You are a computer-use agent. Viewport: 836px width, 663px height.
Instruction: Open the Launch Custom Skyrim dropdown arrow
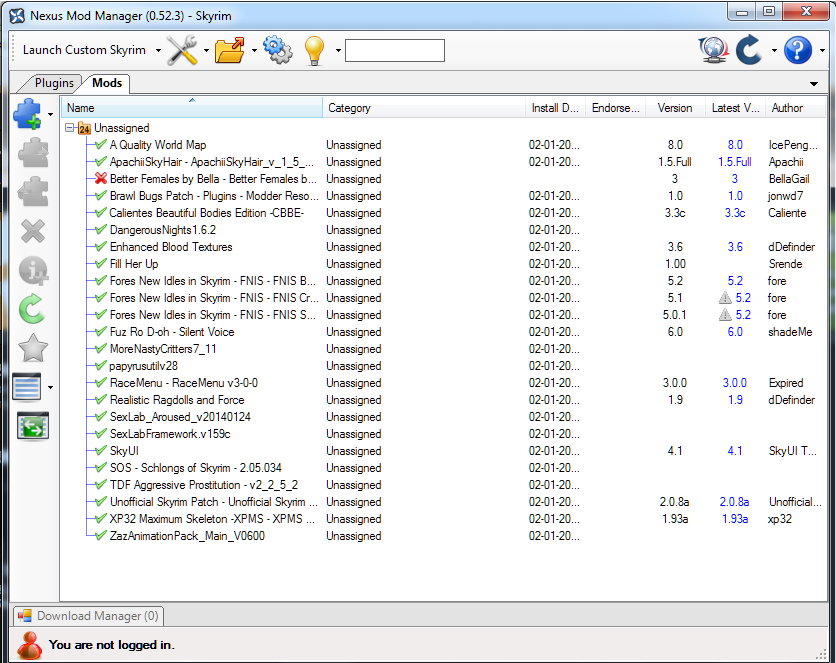coord(158,51)
